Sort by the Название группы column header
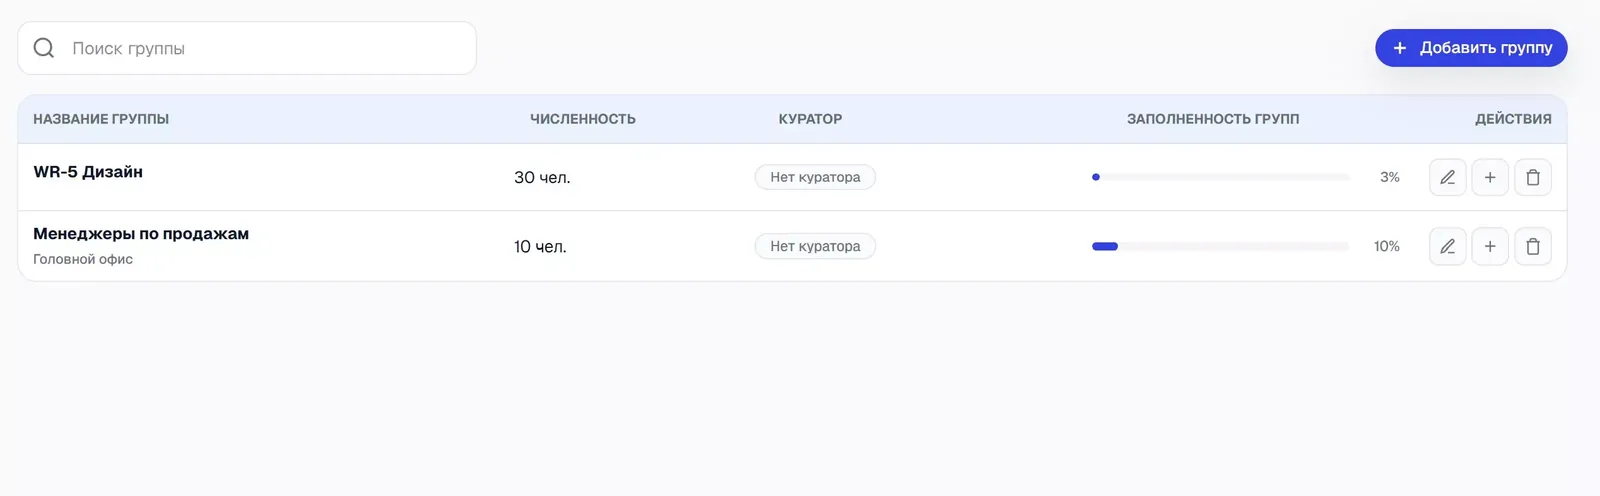Viewport: 1600px width, 496px height. point(101,119)
